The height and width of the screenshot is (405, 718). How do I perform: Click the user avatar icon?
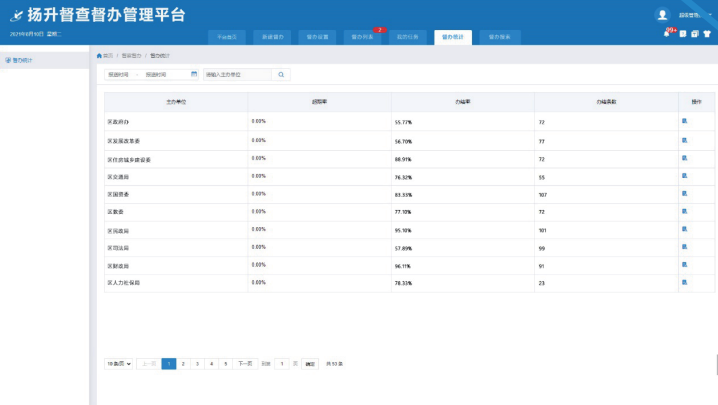pos(662,15)
